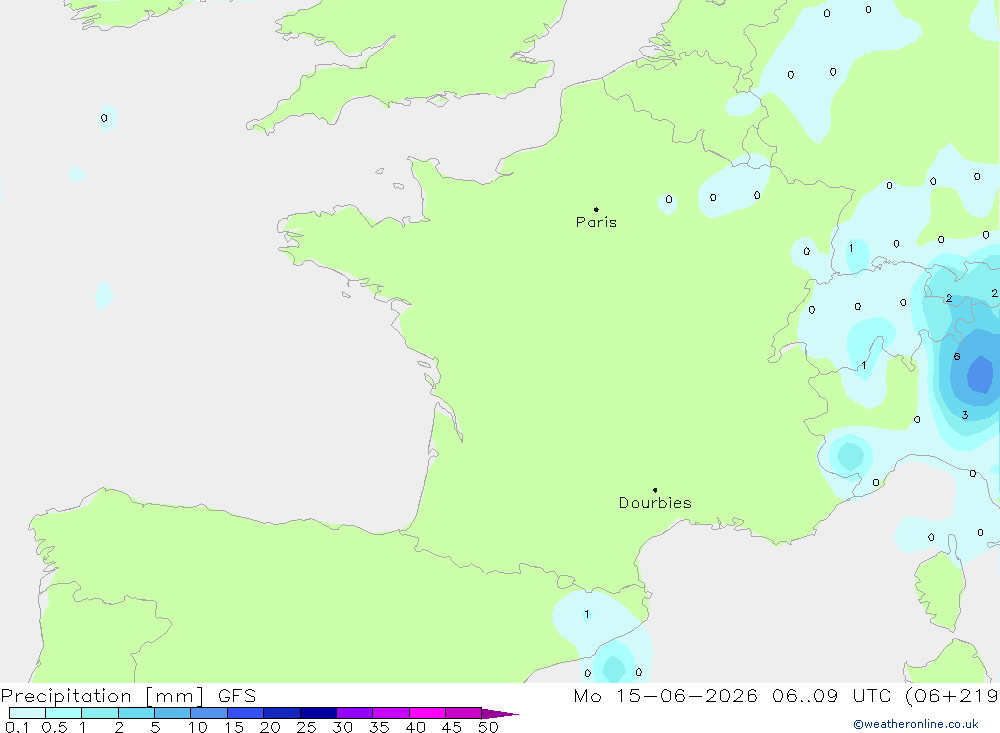Click the 5 mm legend color swatch

point(172,713)
